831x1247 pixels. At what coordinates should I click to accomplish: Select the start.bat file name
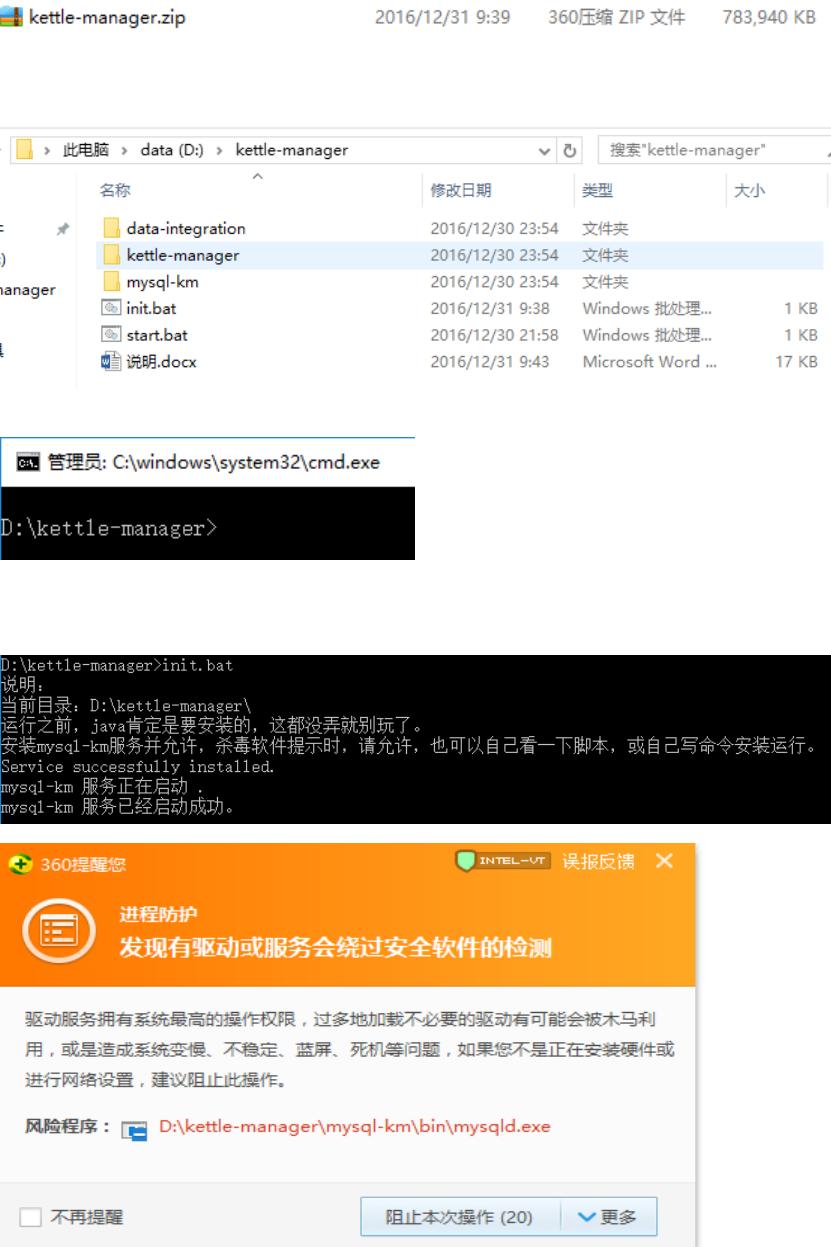pyautogui.click(x=155, y=335)
